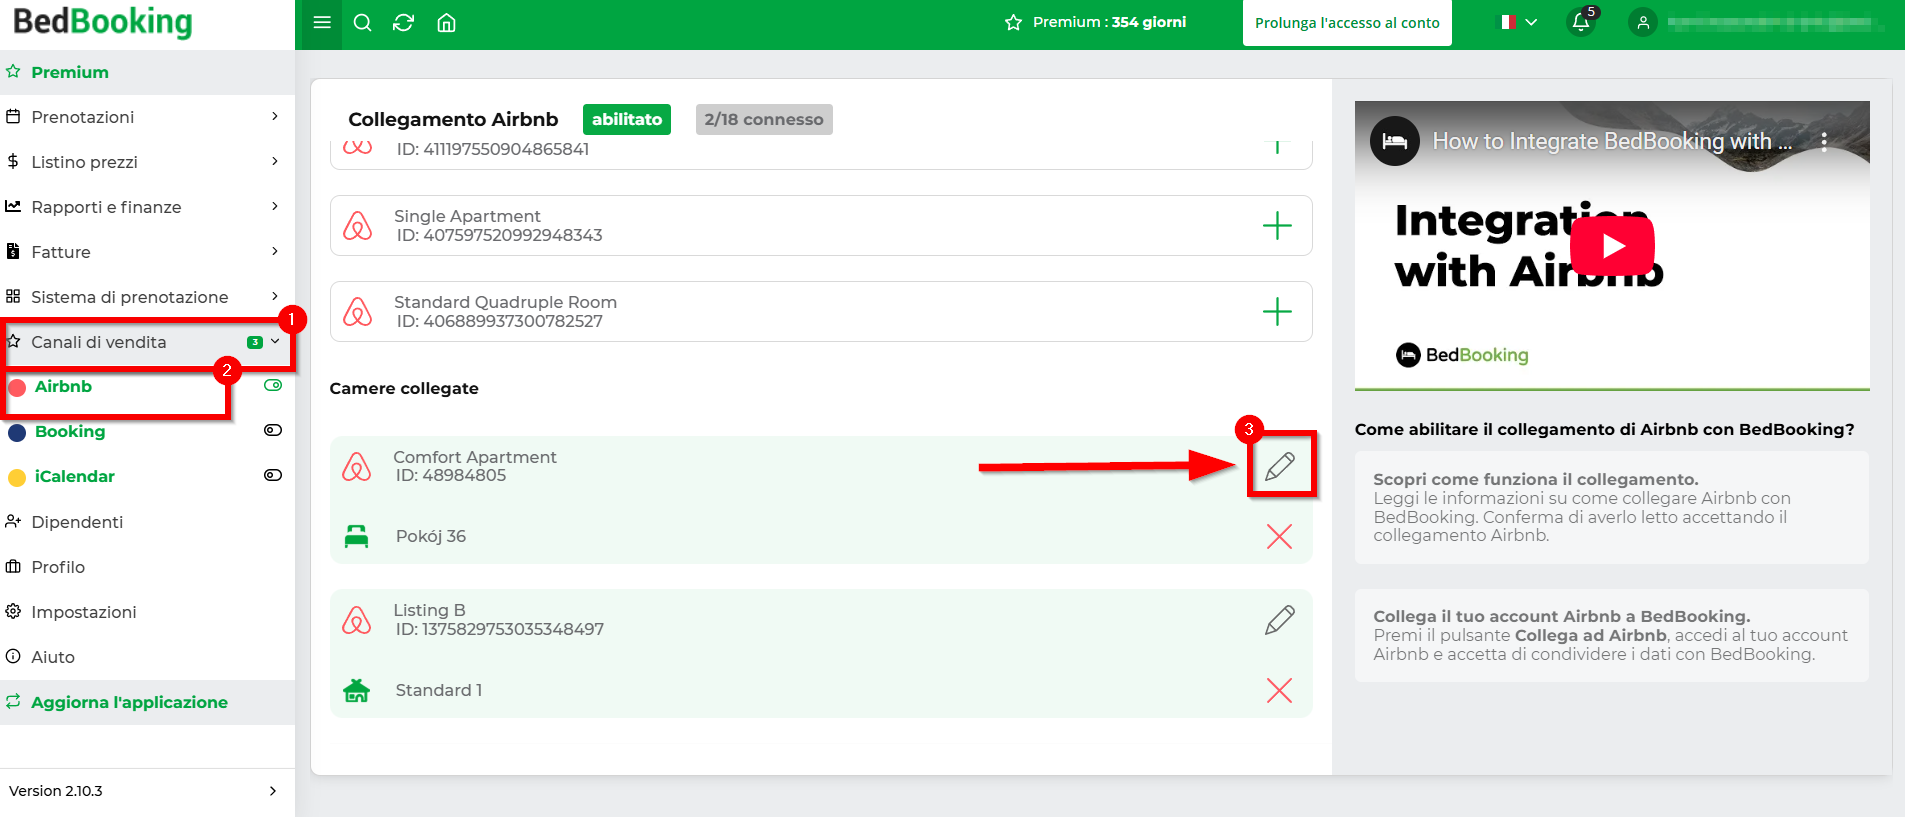The width and height of the screenshot is (1905, 817).
Task: Click the BedBooking channel avatar on video
Action: 1394,141
